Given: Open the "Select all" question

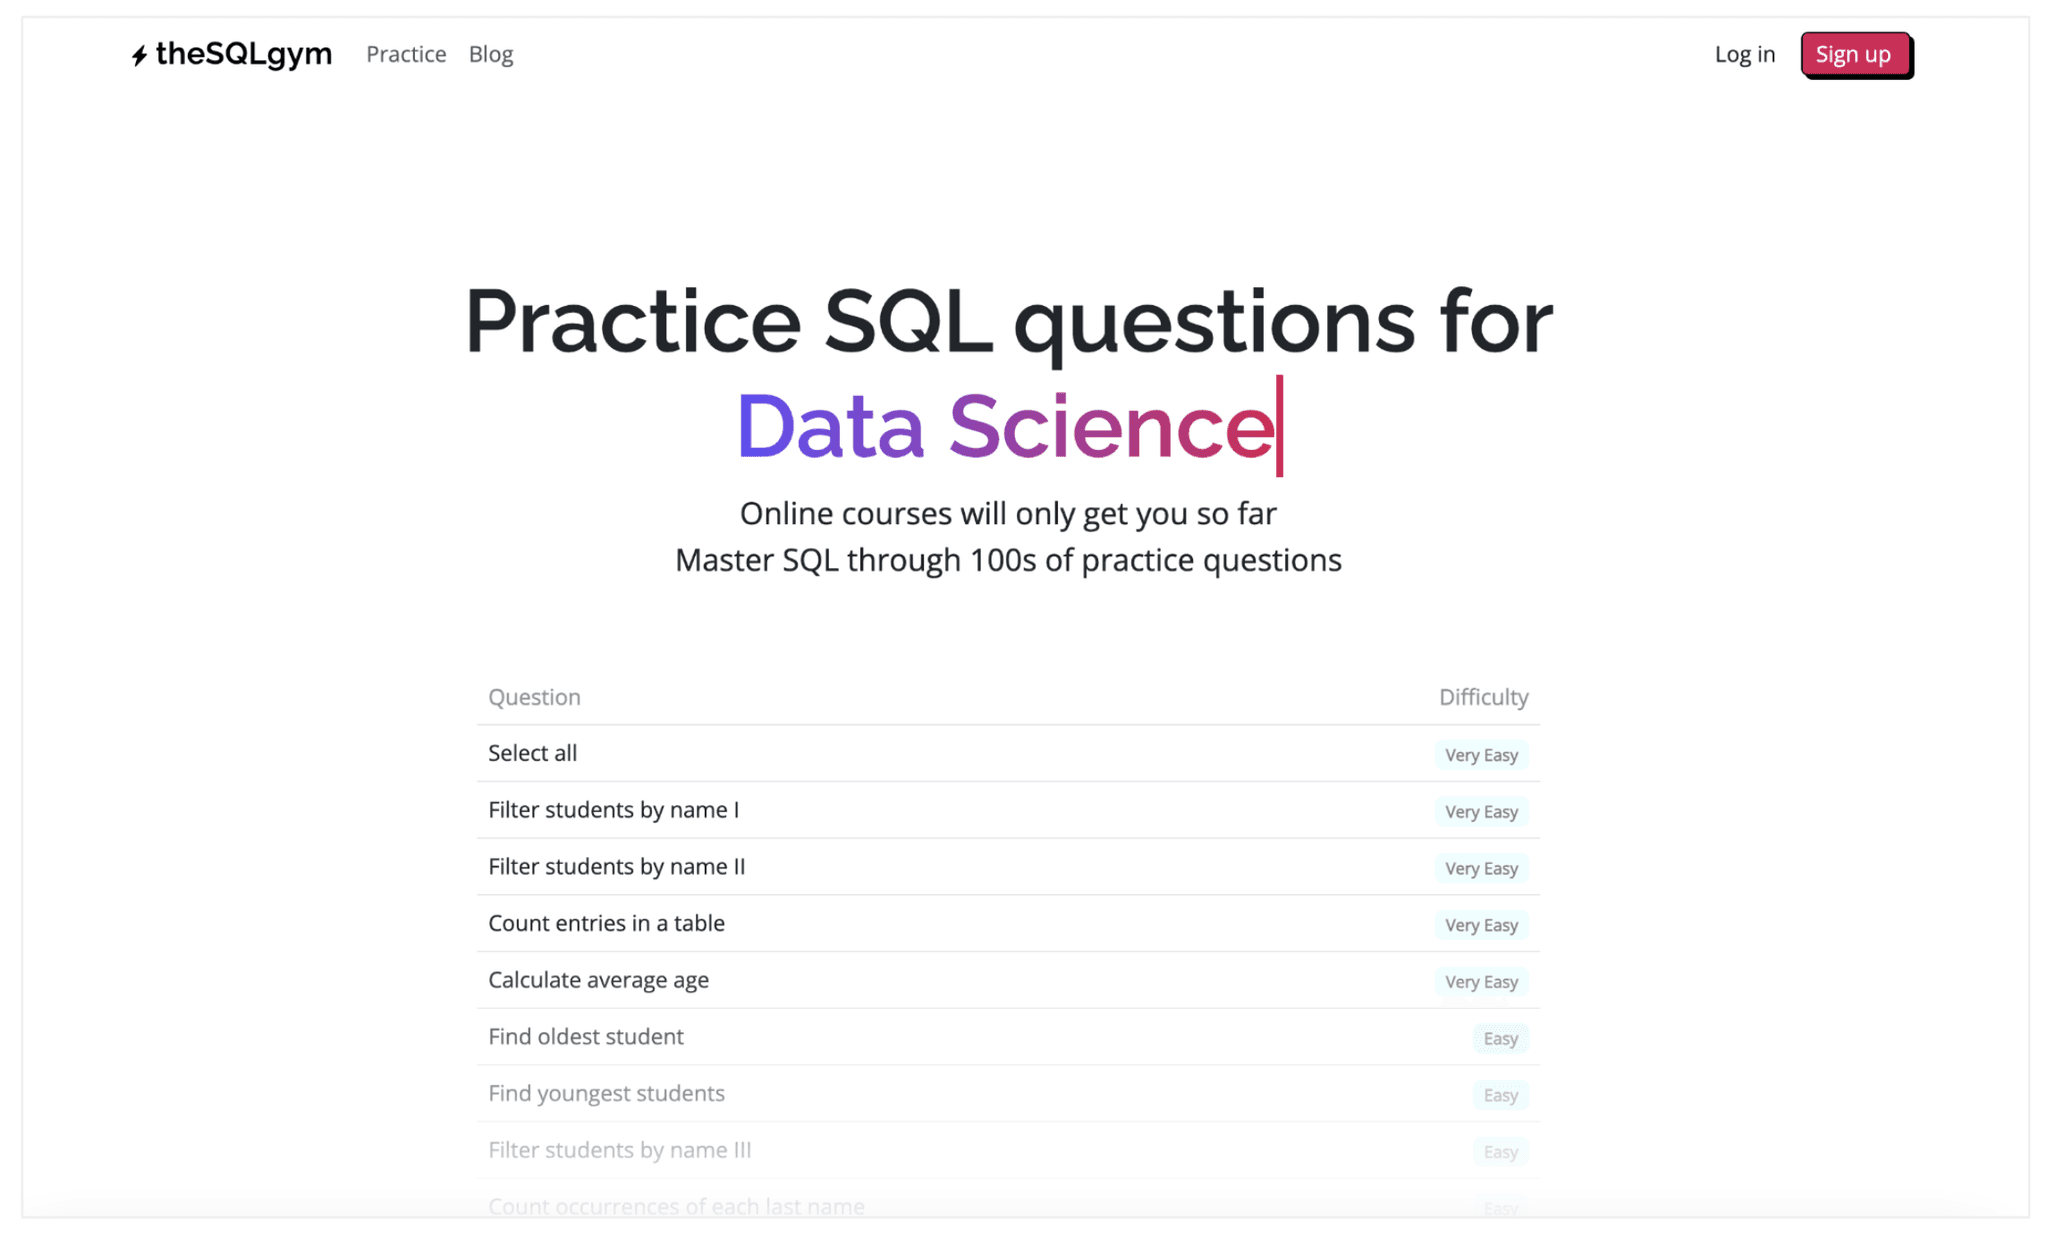Looking at the screenshot, I should coord(532,753).
